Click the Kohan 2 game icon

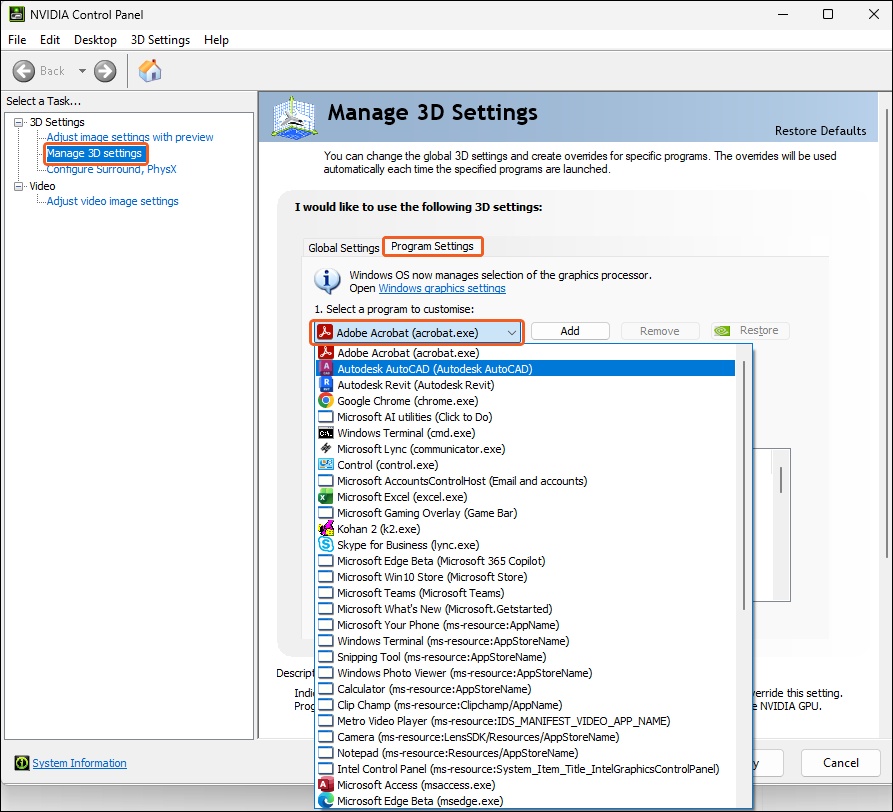pos(326,528)
